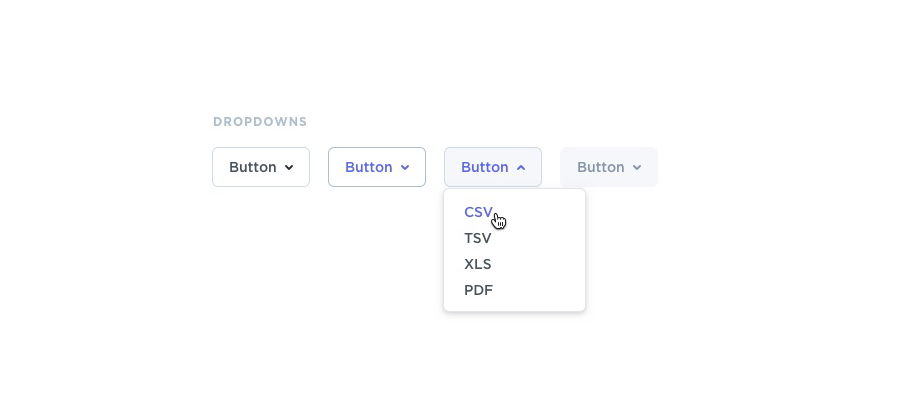Click the word "Button" in the dark-text dropdown
The height and width of the screenshot is (400, 900).
coord(252,167)
